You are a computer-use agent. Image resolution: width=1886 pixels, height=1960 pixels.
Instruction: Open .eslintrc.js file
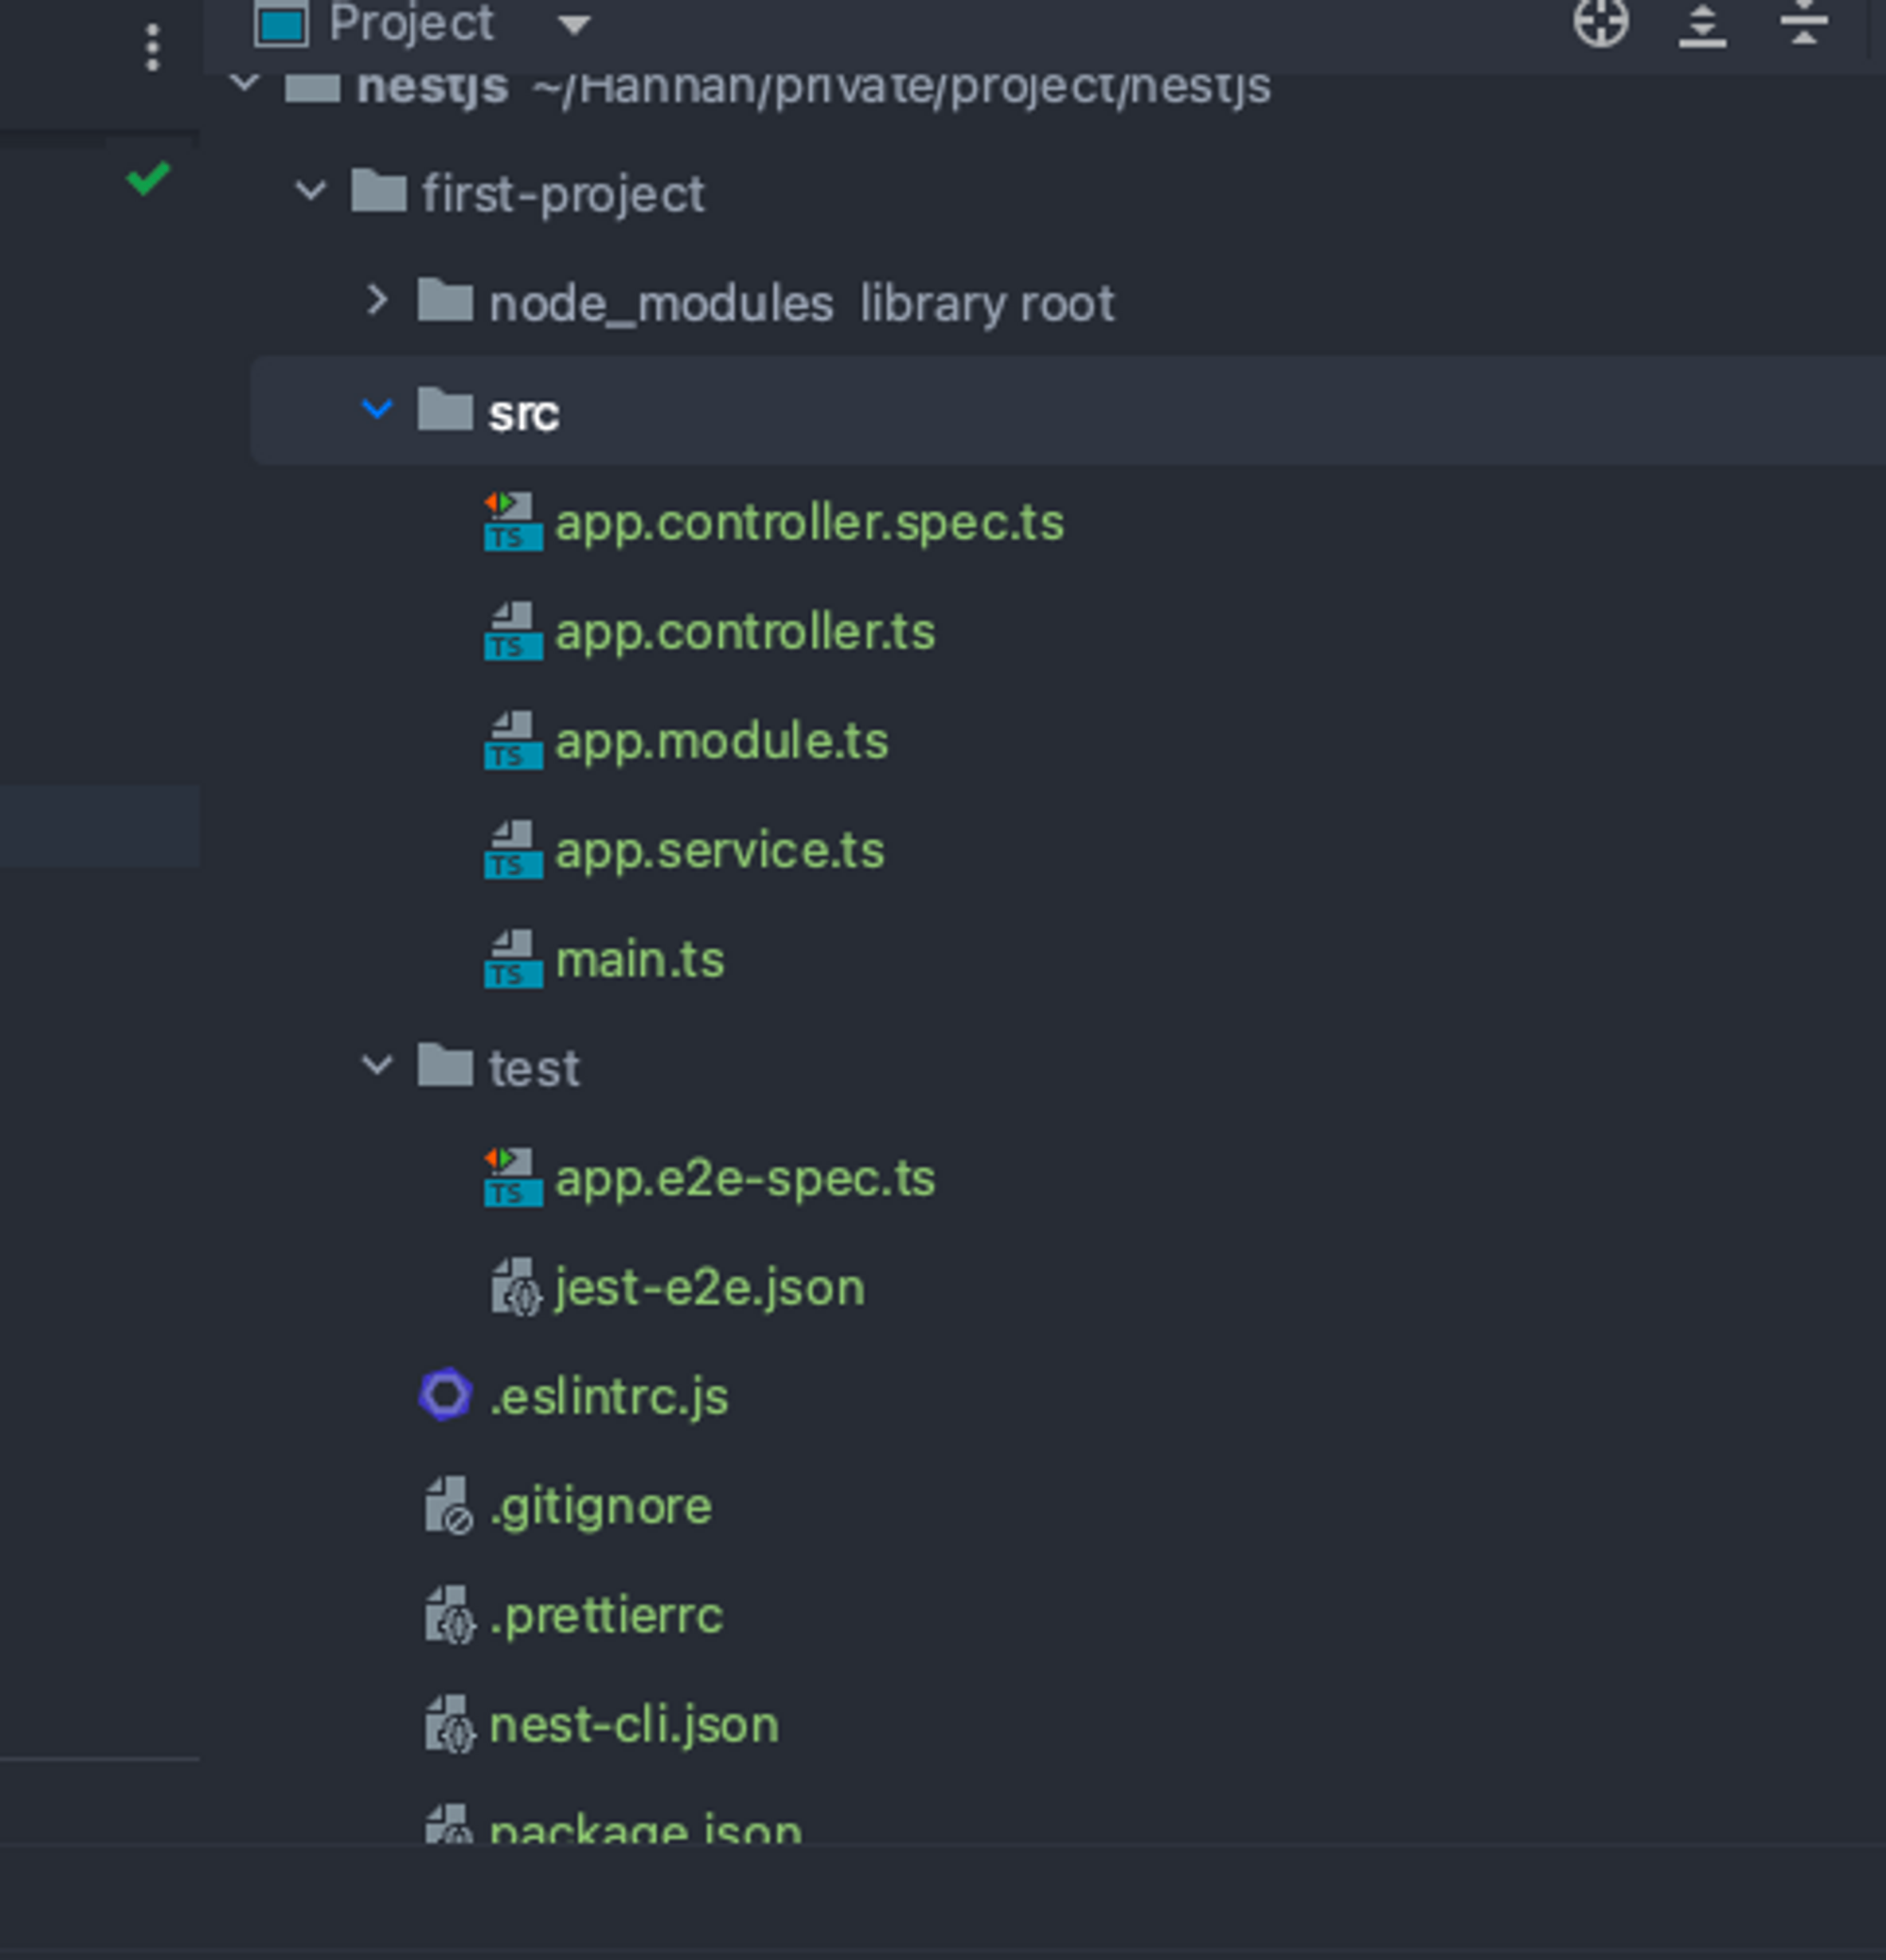pos(609,1397)
